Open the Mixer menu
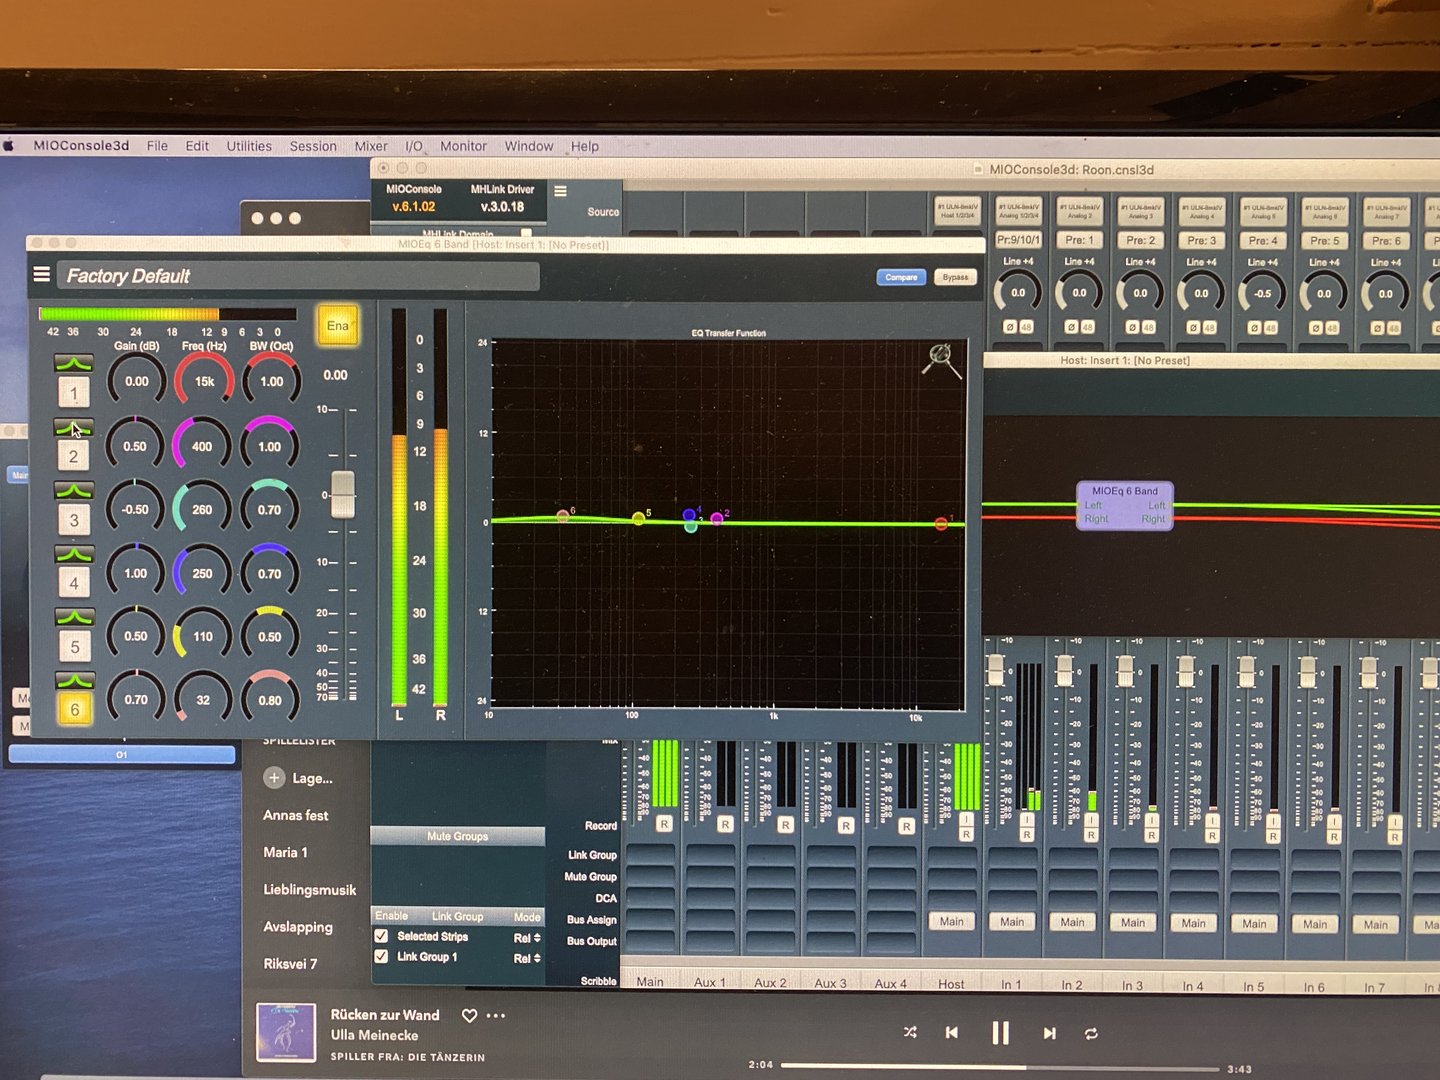The image size is (1440, 1080). coord(371,146)
